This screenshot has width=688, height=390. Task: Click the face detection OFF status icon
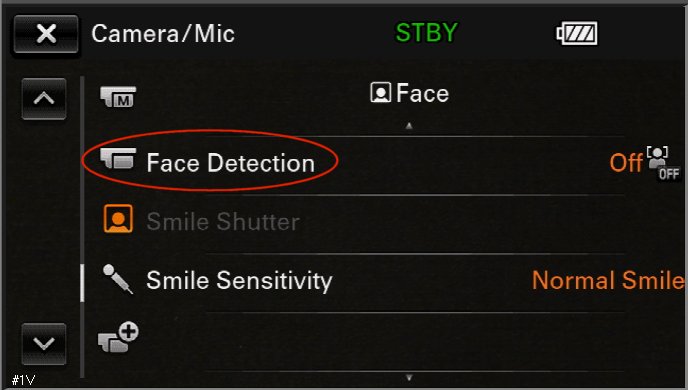pyautogui.click(x=663, y=163)
